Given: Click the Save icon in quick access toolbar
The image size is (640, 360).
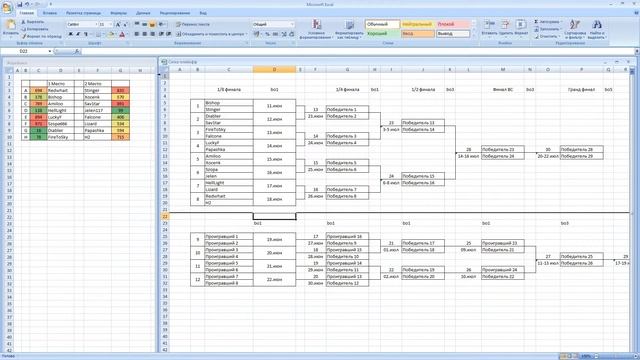Looking at the screenshot, I should coord(20,4).
